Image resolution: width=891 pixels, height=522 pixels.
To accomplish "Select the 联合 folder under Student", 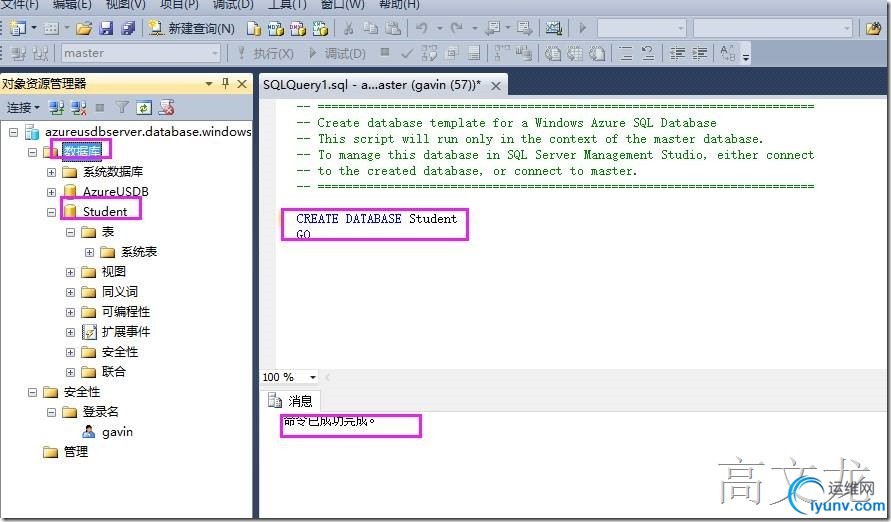I will click(114, 371).
